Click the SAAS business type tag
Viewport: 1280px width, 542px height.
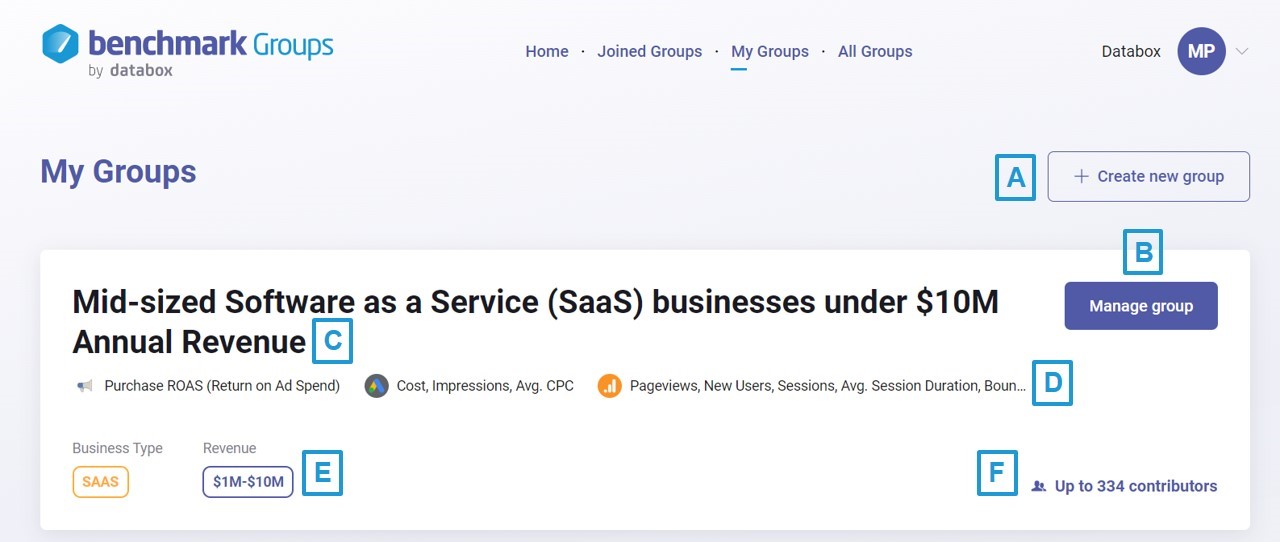tap(100, 482)
